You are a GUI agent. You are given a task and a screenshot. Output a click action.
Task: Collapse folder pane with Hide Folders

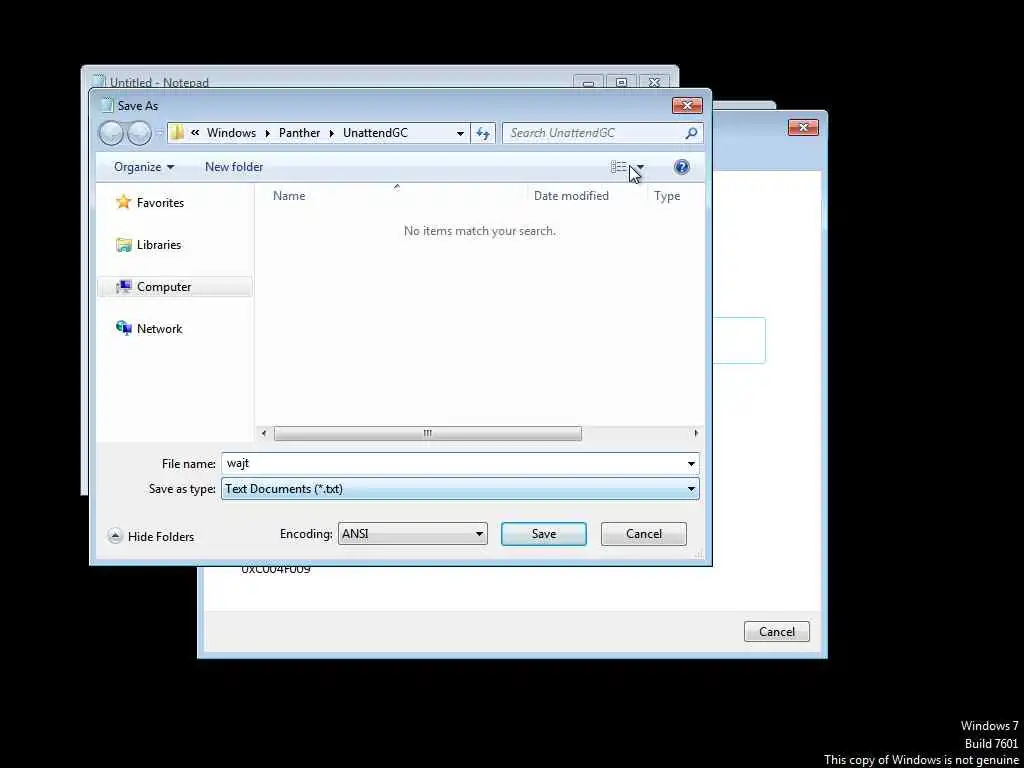(x=151, y=536)
